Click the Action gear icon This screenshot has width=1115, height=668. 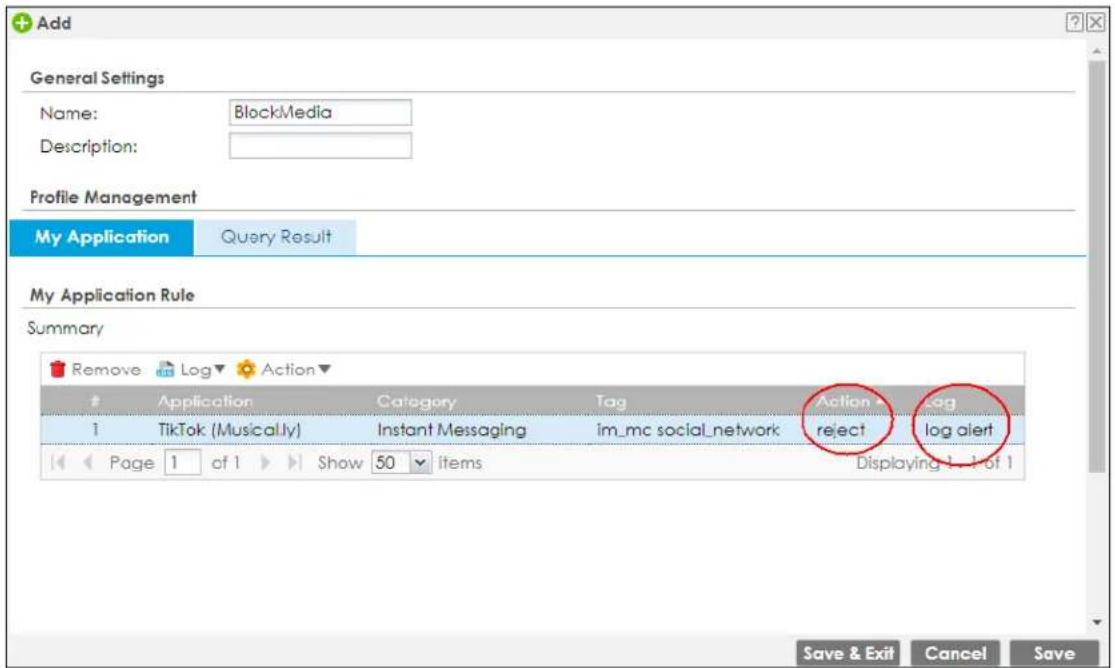[246, 369]
